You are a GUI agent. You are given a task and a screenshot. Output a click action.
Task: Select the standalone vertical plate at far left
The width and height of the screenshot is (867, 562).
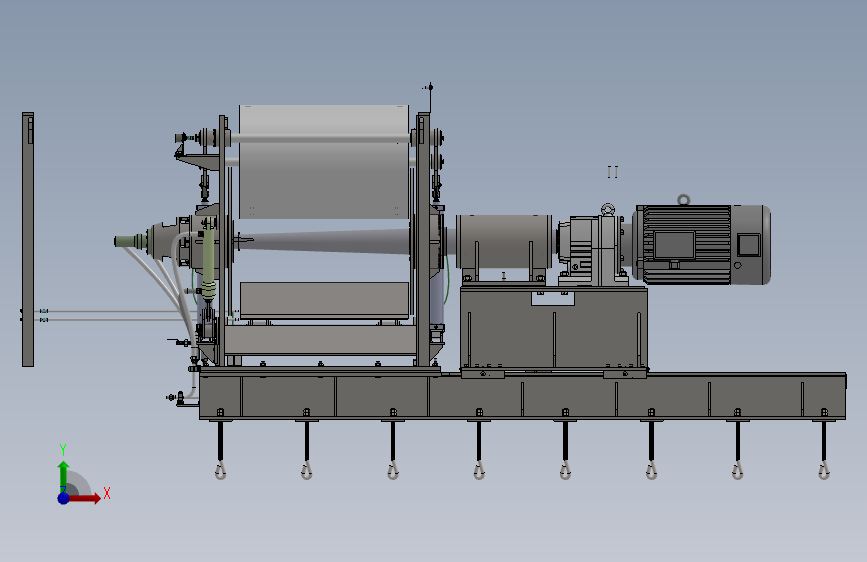(28, 240)
